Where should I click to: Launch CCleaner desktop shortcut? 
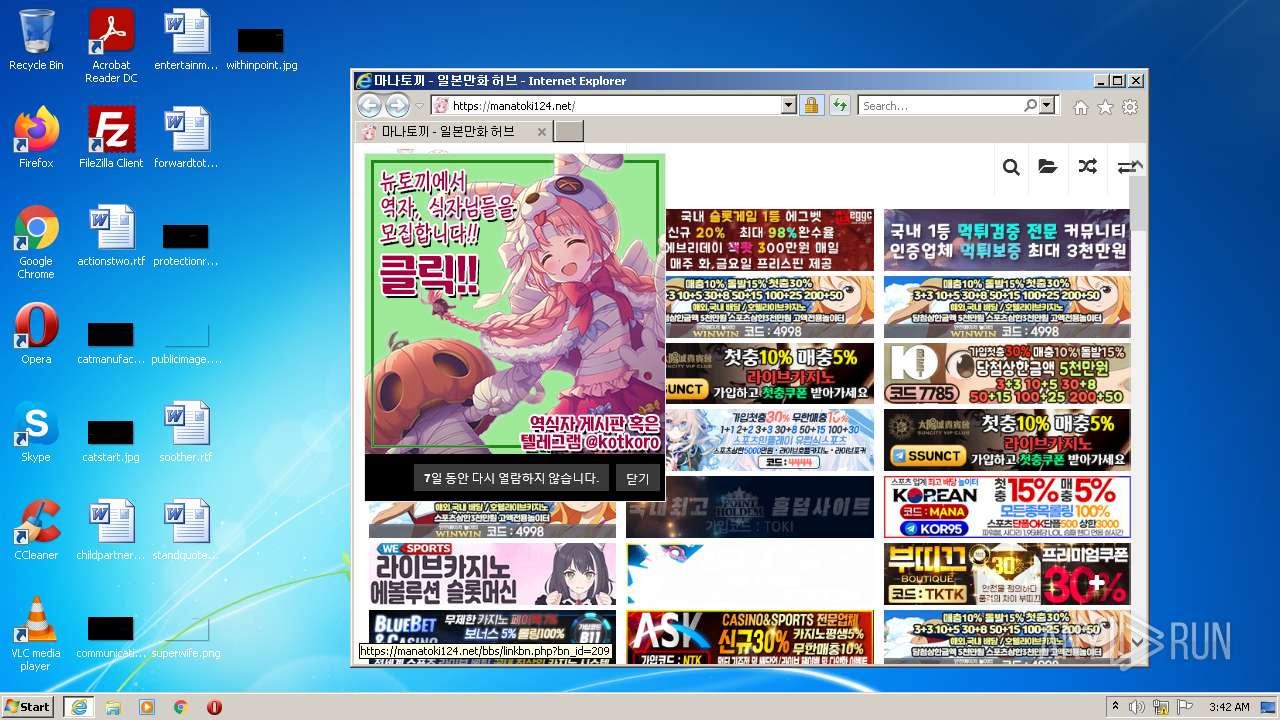pyautogui.click(x=36, y=529)
